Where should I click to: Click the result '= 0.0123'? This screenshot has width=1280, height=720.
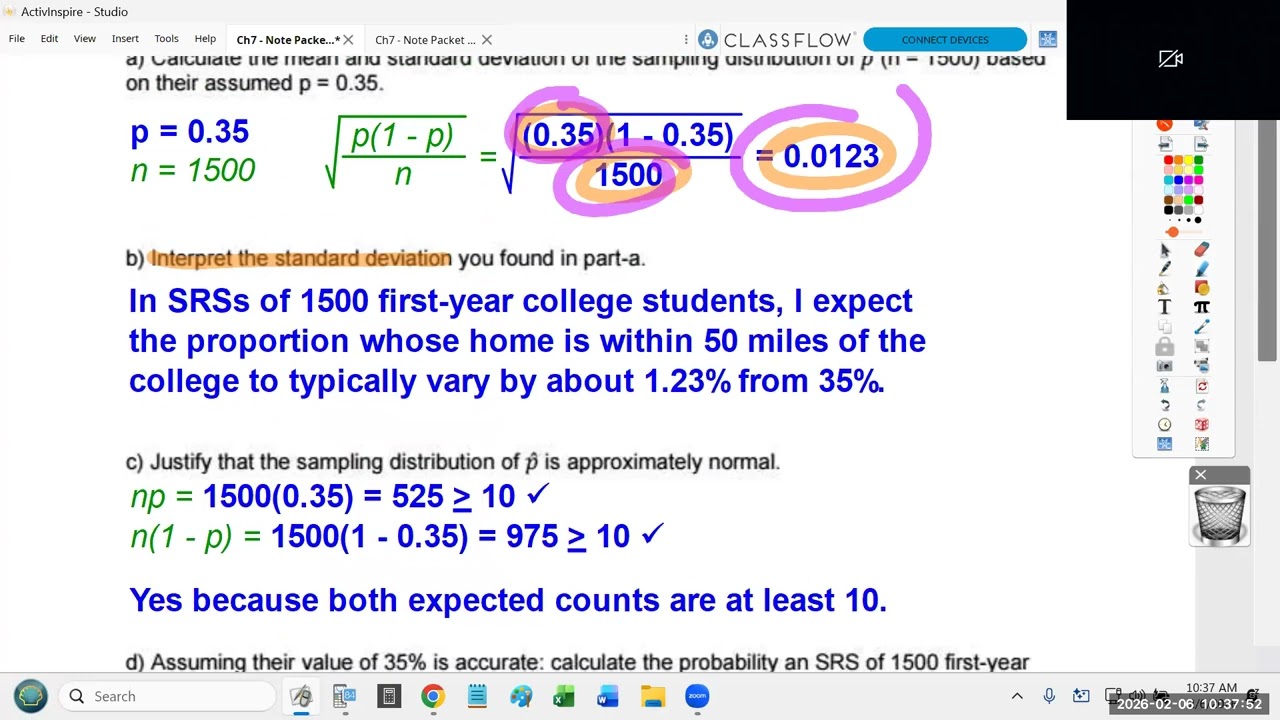point(817,156)
